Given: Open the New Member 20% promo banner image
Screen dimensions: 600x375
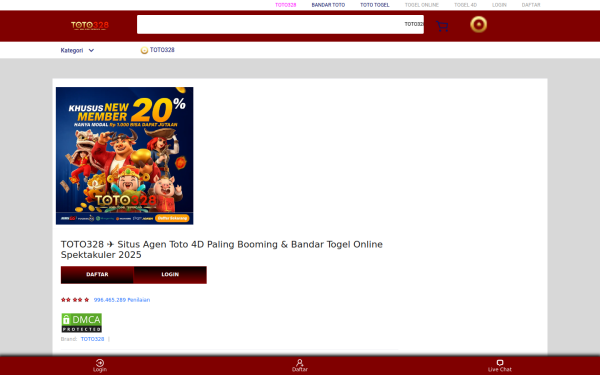Looking at the screenshot, I should (x=124, y=155).
